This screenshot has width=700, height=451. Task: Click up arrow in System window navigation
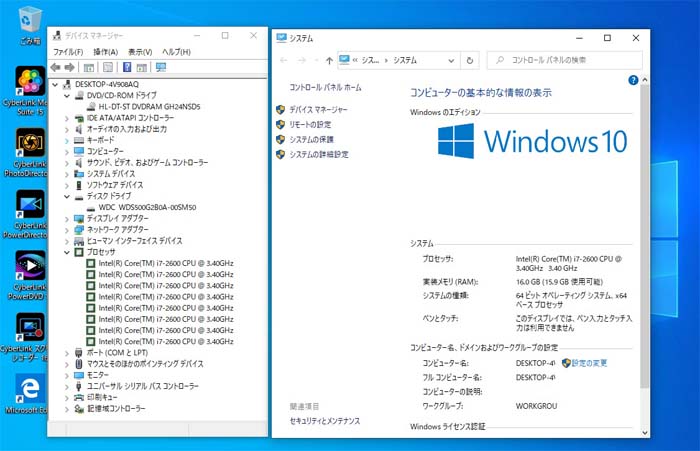pyautogui.click(x=329, y=60)
